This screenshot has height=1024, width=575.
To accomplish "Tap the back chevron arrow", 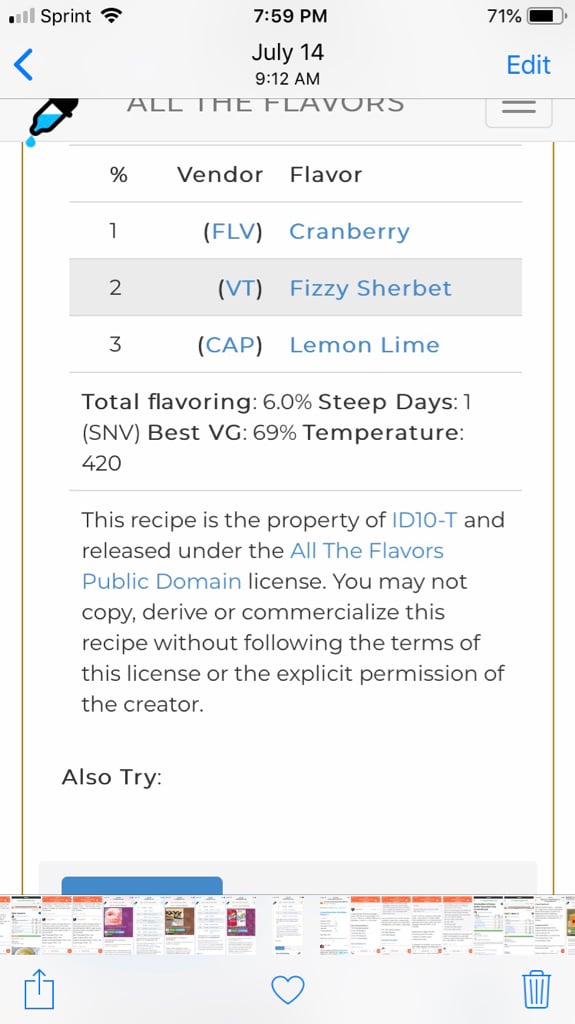I will point(23,65).
